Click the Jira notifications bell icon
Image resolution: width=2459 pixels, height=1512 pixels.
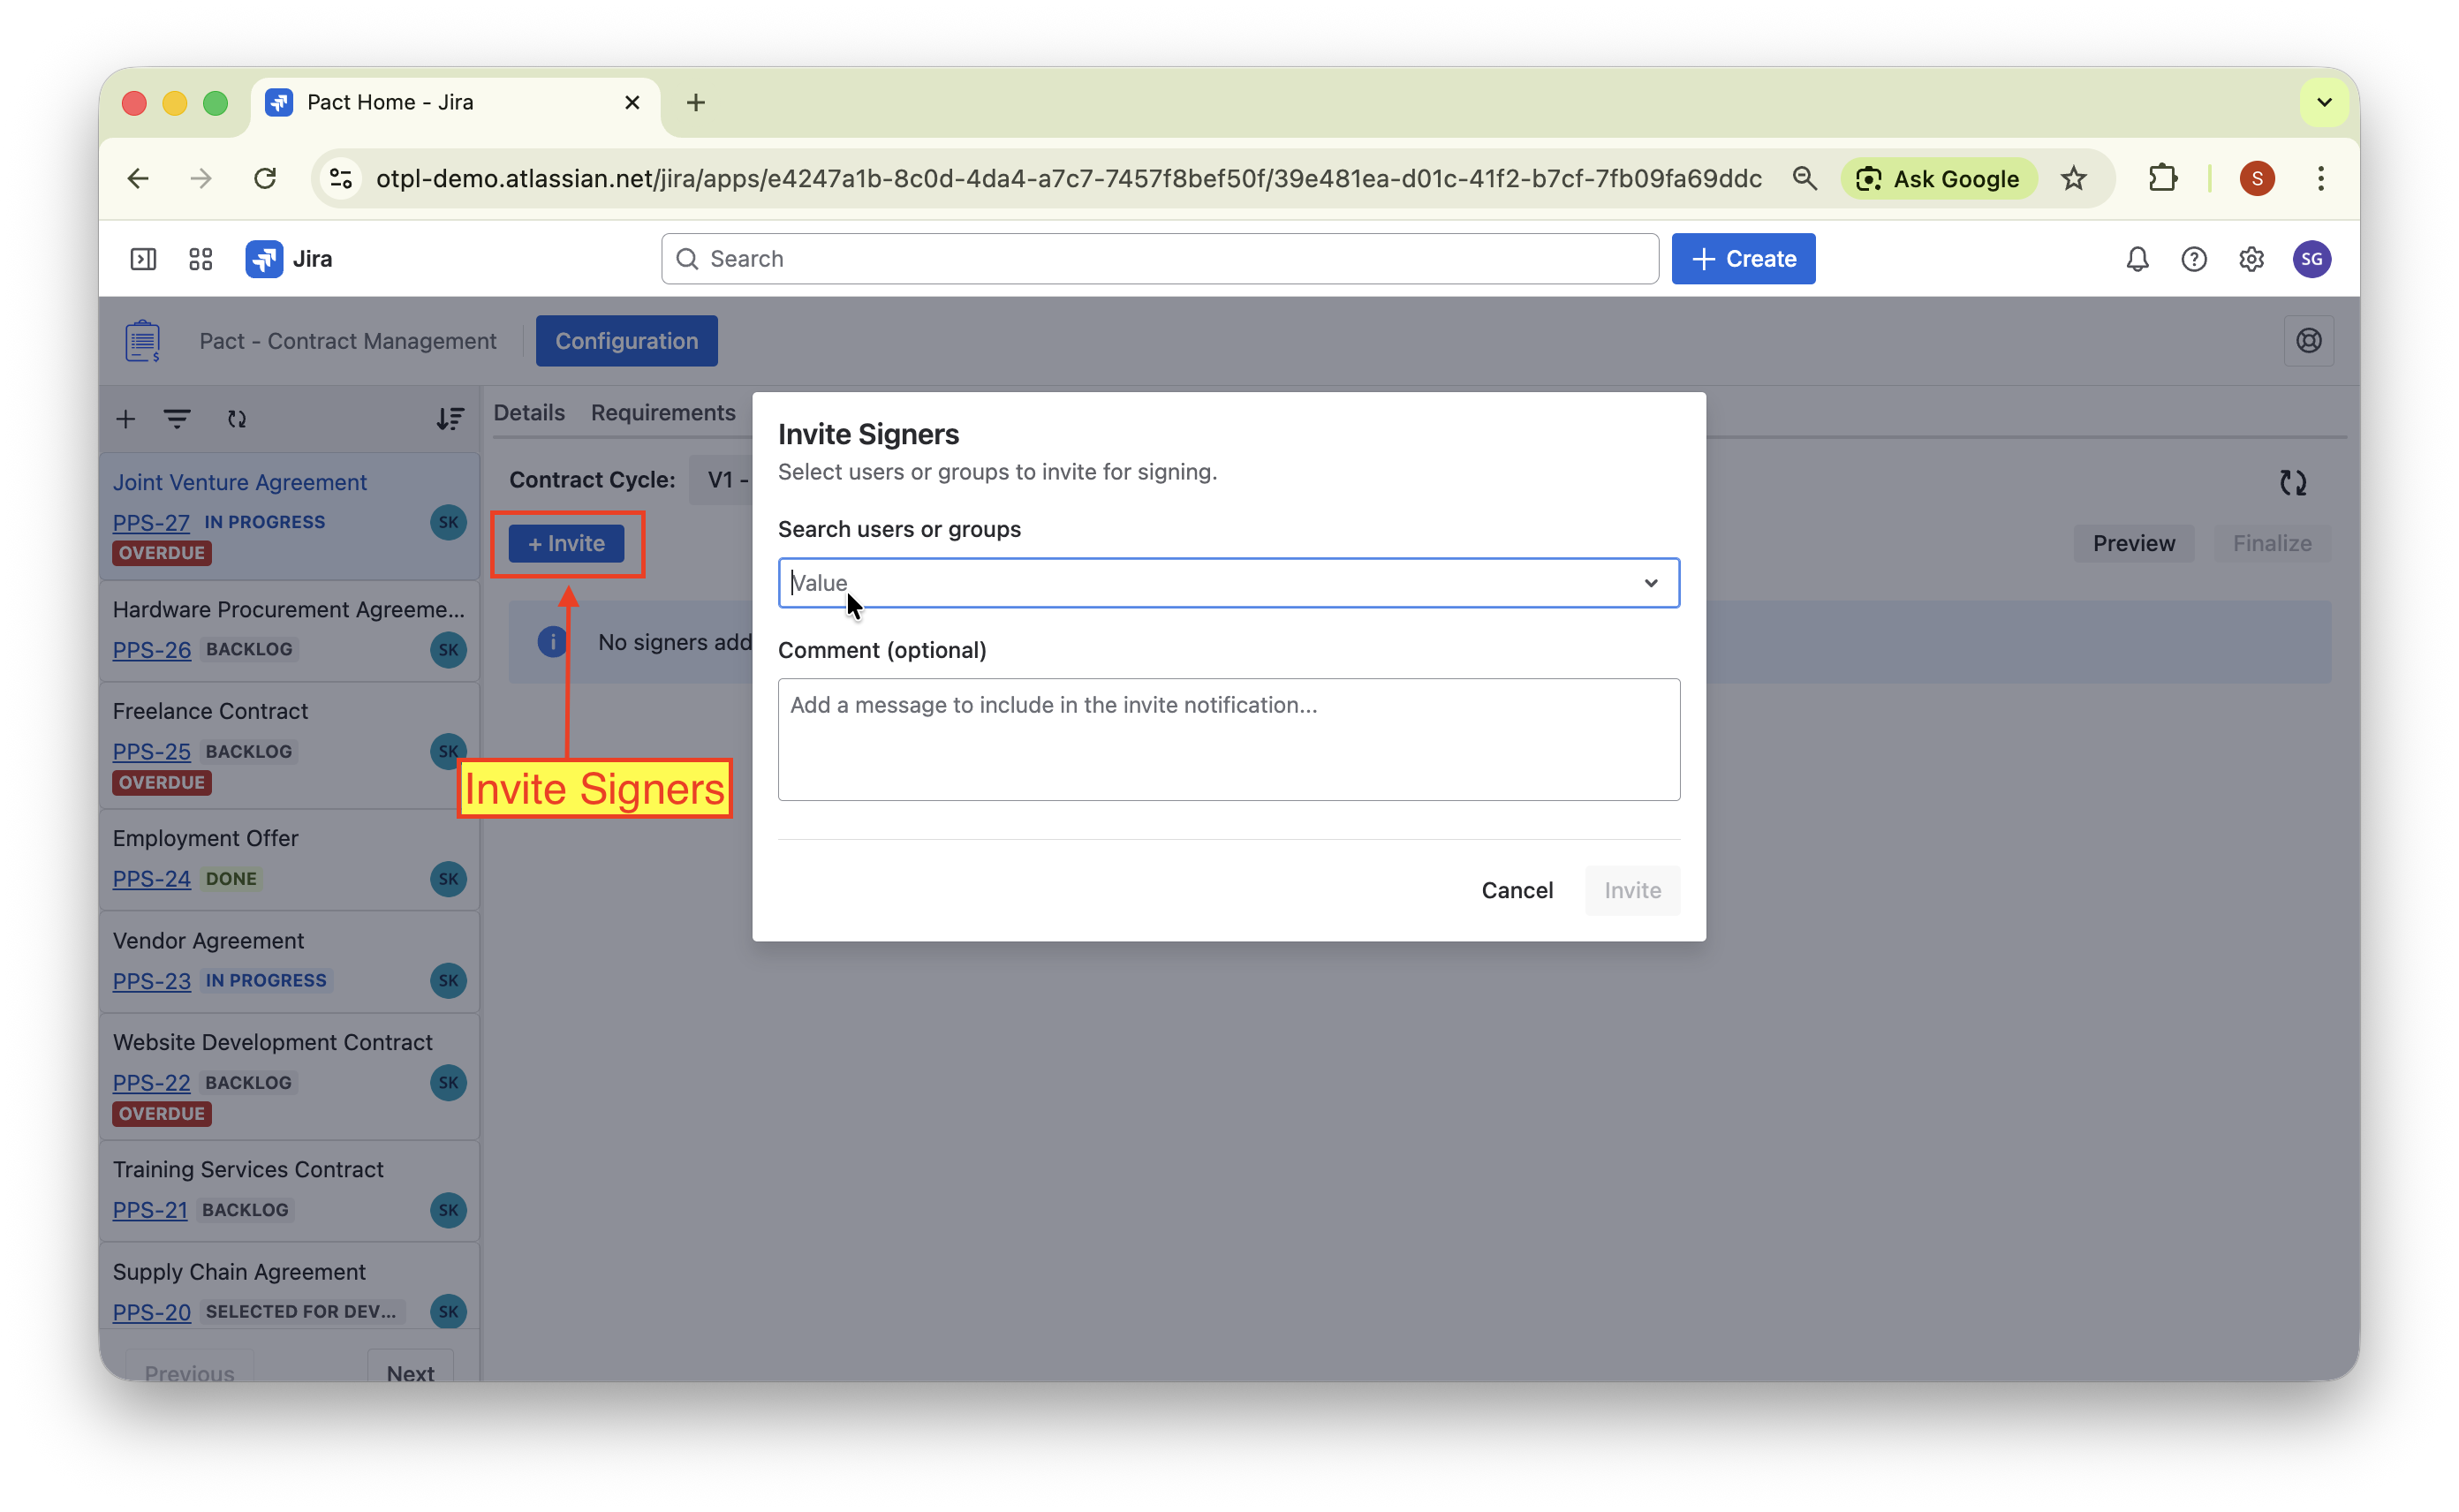2137,259
